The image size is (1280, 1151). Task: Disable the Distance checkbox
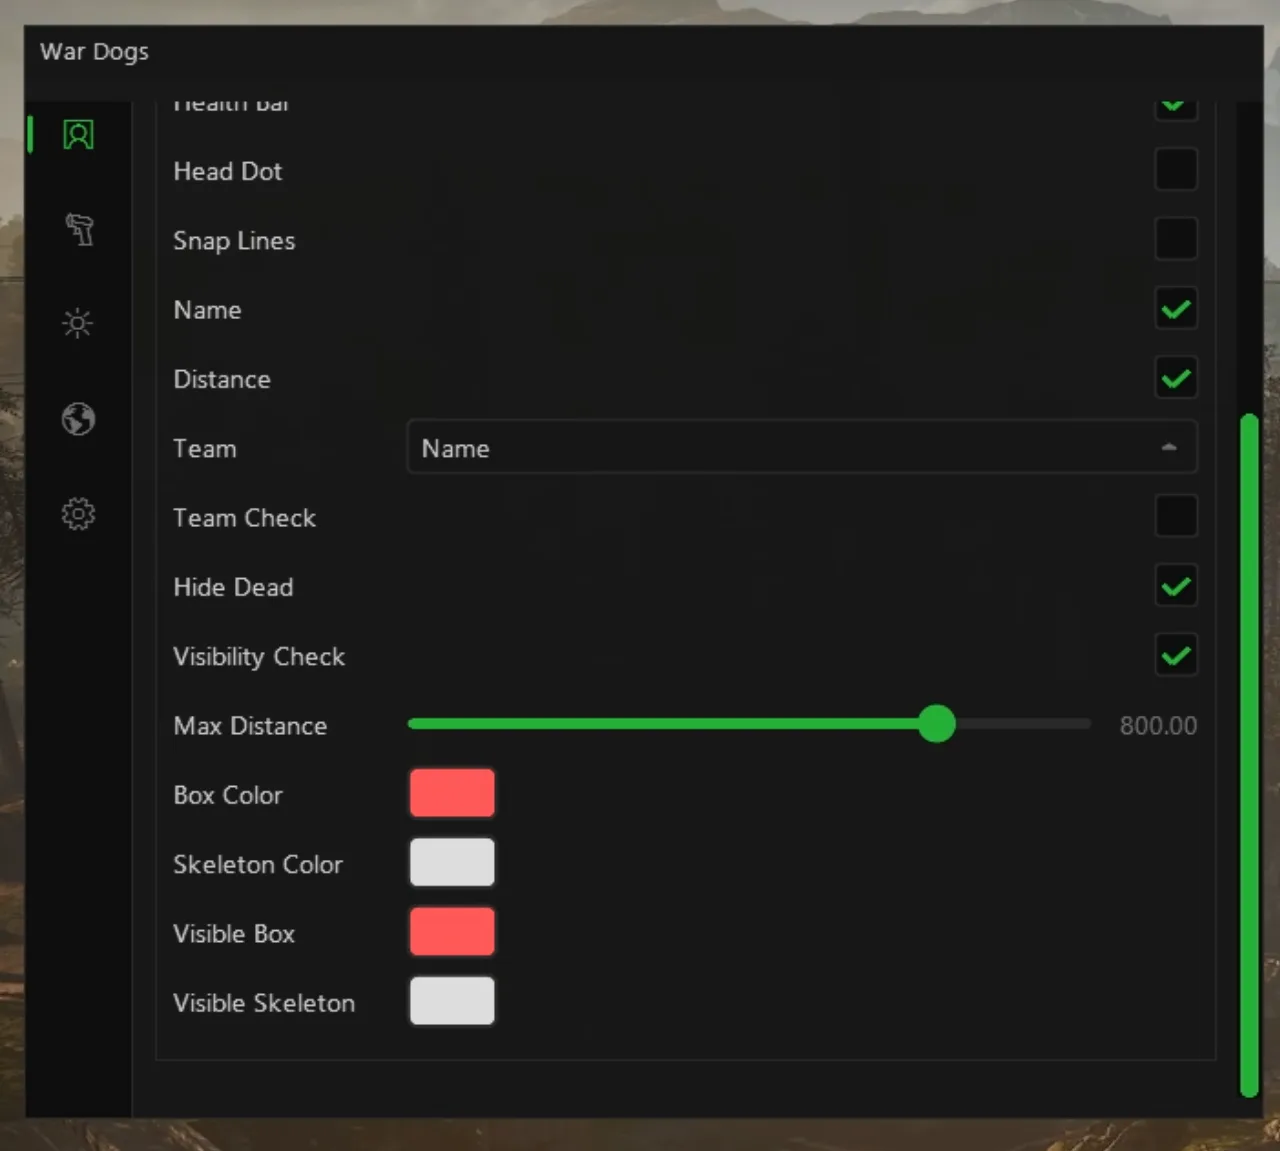coord(1176,378)
